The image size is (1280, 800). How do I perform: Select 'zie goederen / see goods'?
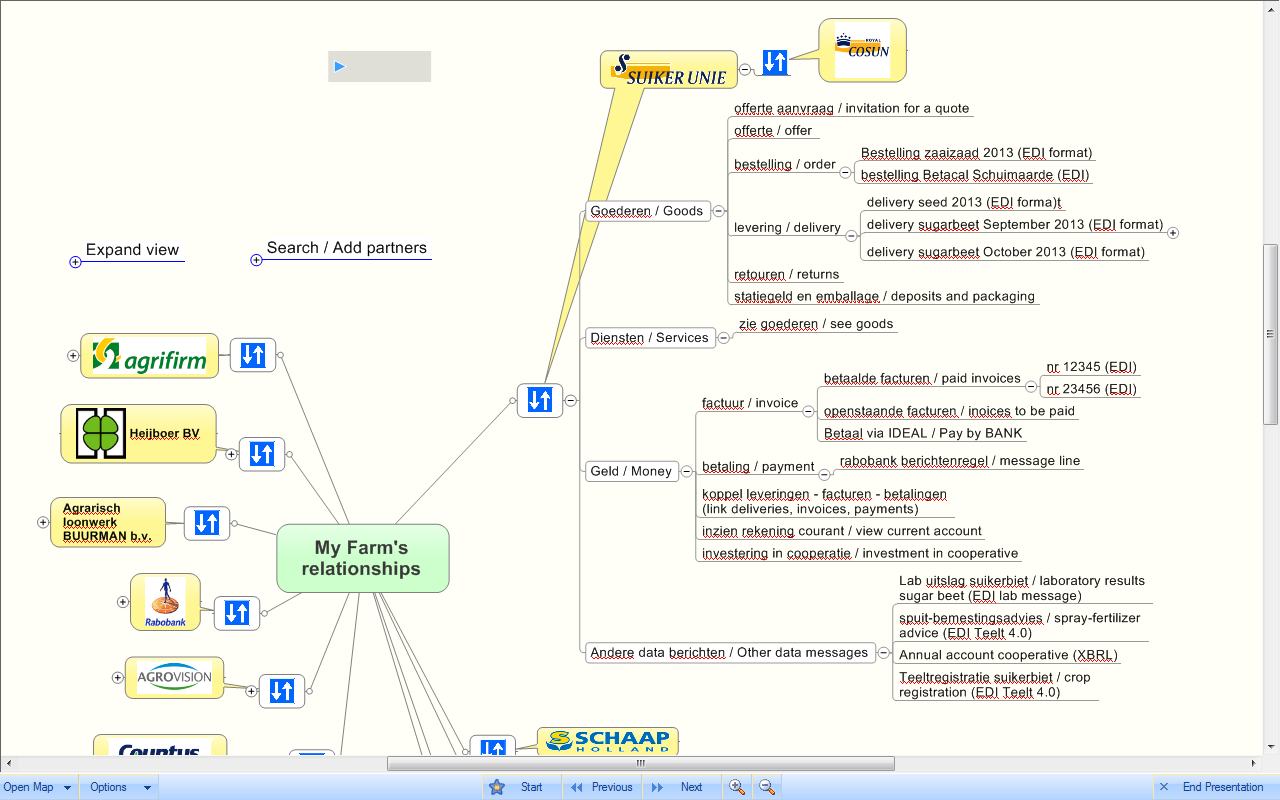click(x=817, y=324)
